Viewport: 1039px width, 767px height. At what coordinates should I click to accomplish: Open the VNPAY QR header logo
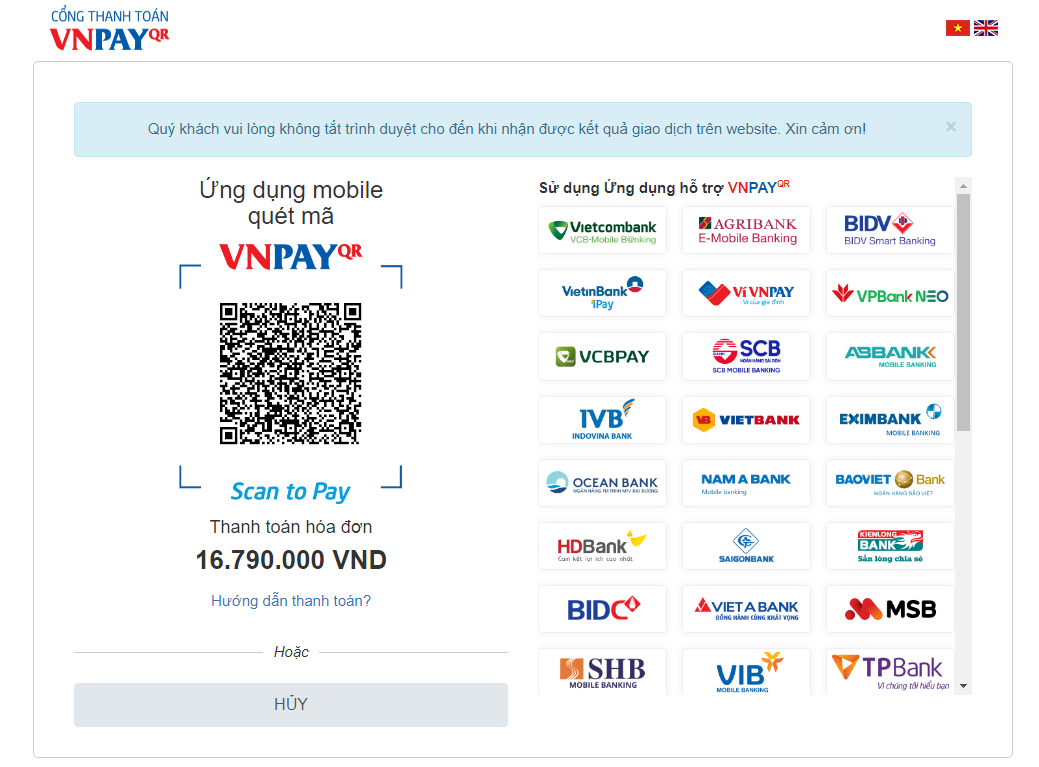(110, 30)
